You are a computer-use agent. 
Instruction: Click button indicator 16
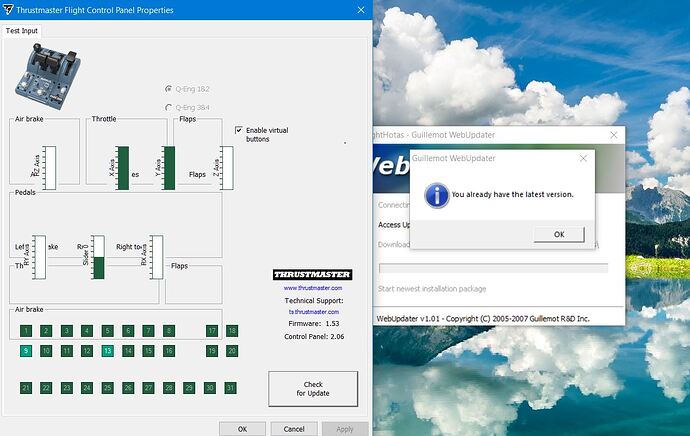click(x=169, y=351)
